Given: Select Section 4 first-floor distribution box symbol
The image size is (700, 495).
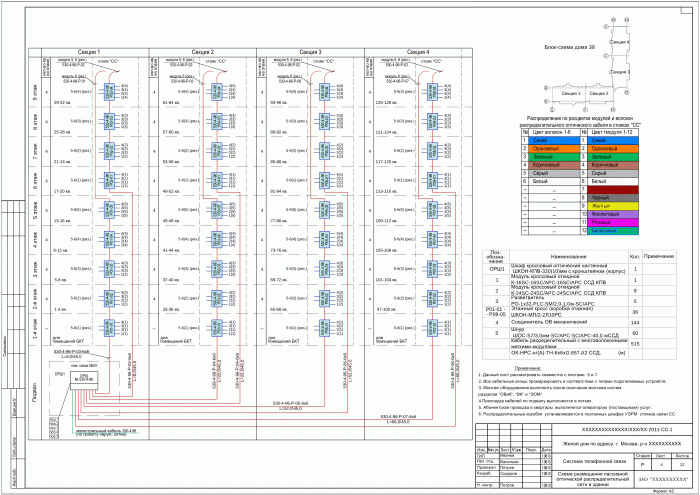Looking at the screenshot, I should 432,328.
